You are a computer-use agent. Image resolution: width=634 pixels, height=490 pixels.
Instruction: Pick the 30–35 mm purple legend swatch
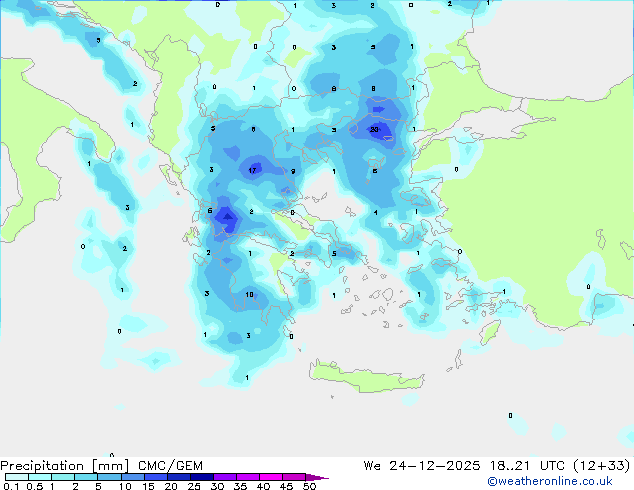[x=224, y=477]
